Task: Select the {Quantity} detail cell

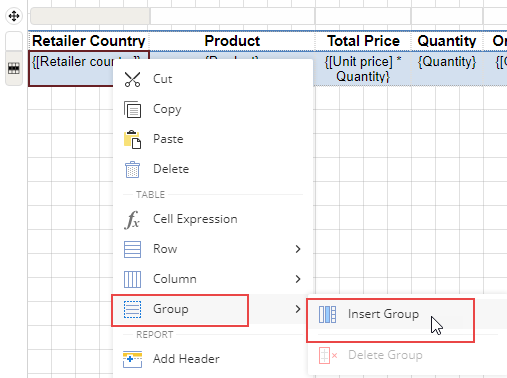Action: (447, 69)
